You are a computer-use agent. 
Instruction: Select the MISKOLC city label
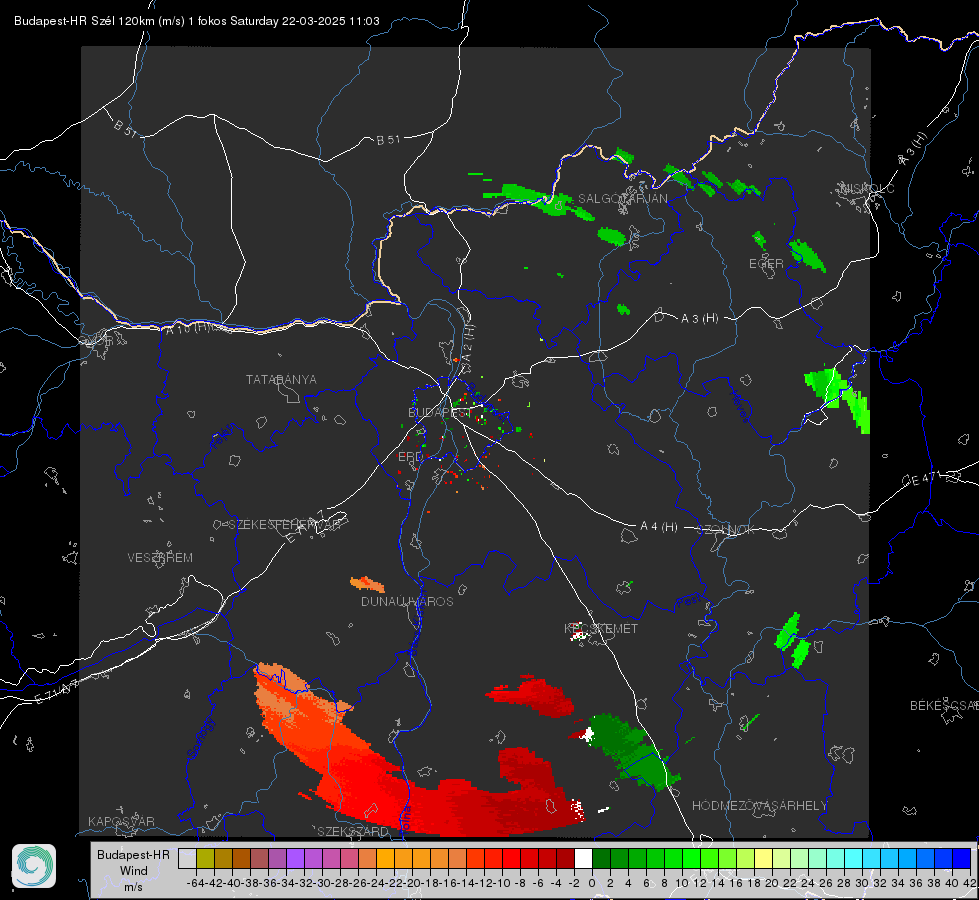pyautogui.click(x=867, y=188)
